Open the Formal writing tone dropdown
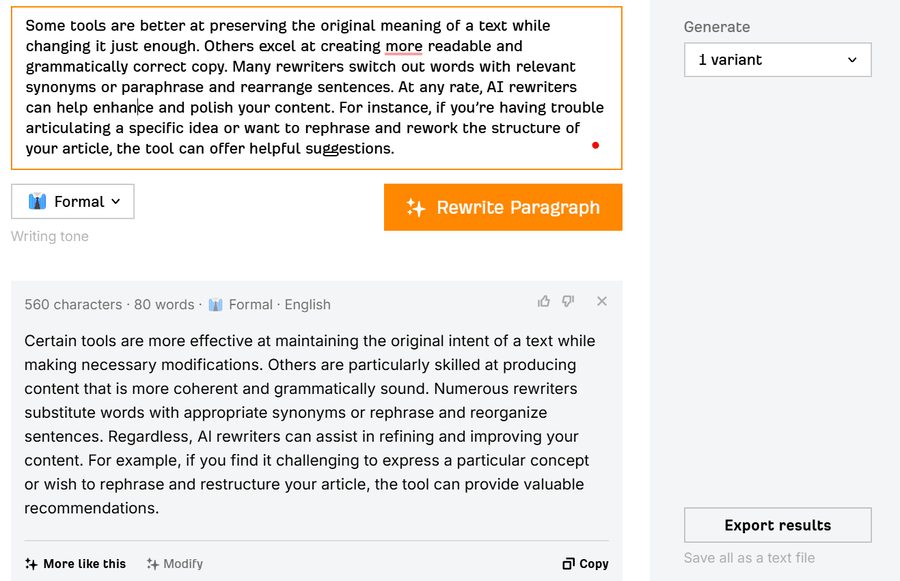This screenshot has height=581, width=900. pyautogui.click(x=73, y=202)
